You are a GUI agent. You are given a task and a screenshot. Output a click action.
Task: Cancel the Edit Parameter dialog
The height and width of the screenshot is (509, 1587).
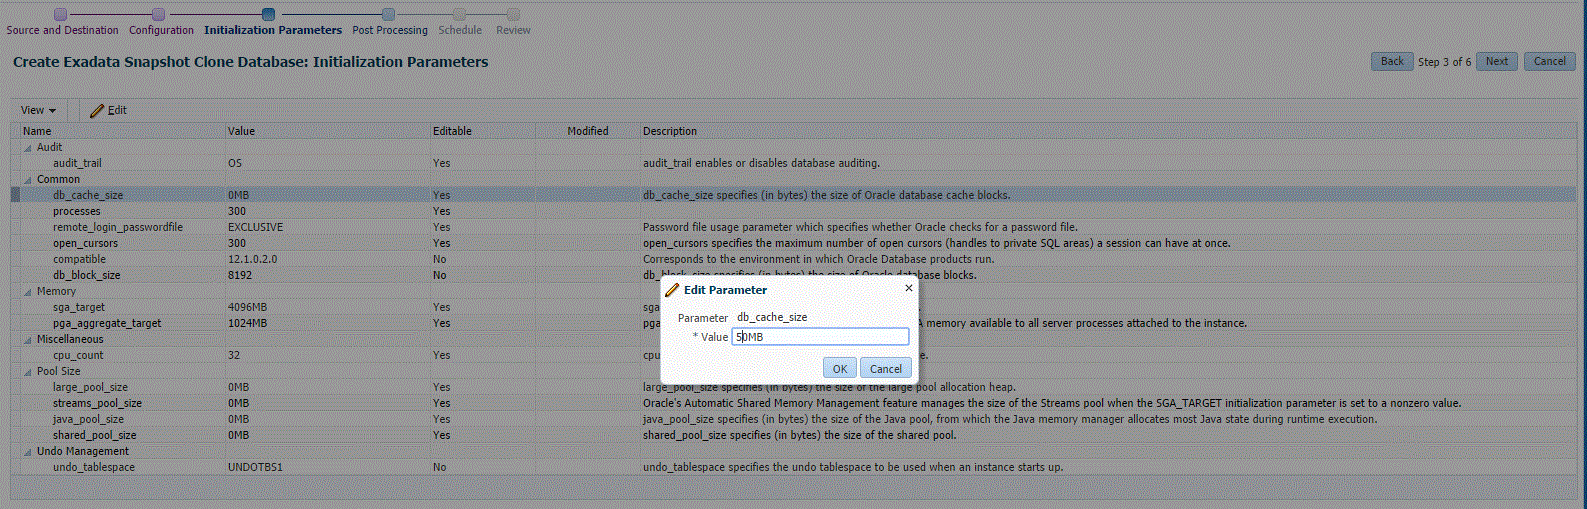click(x=885, y=369)
